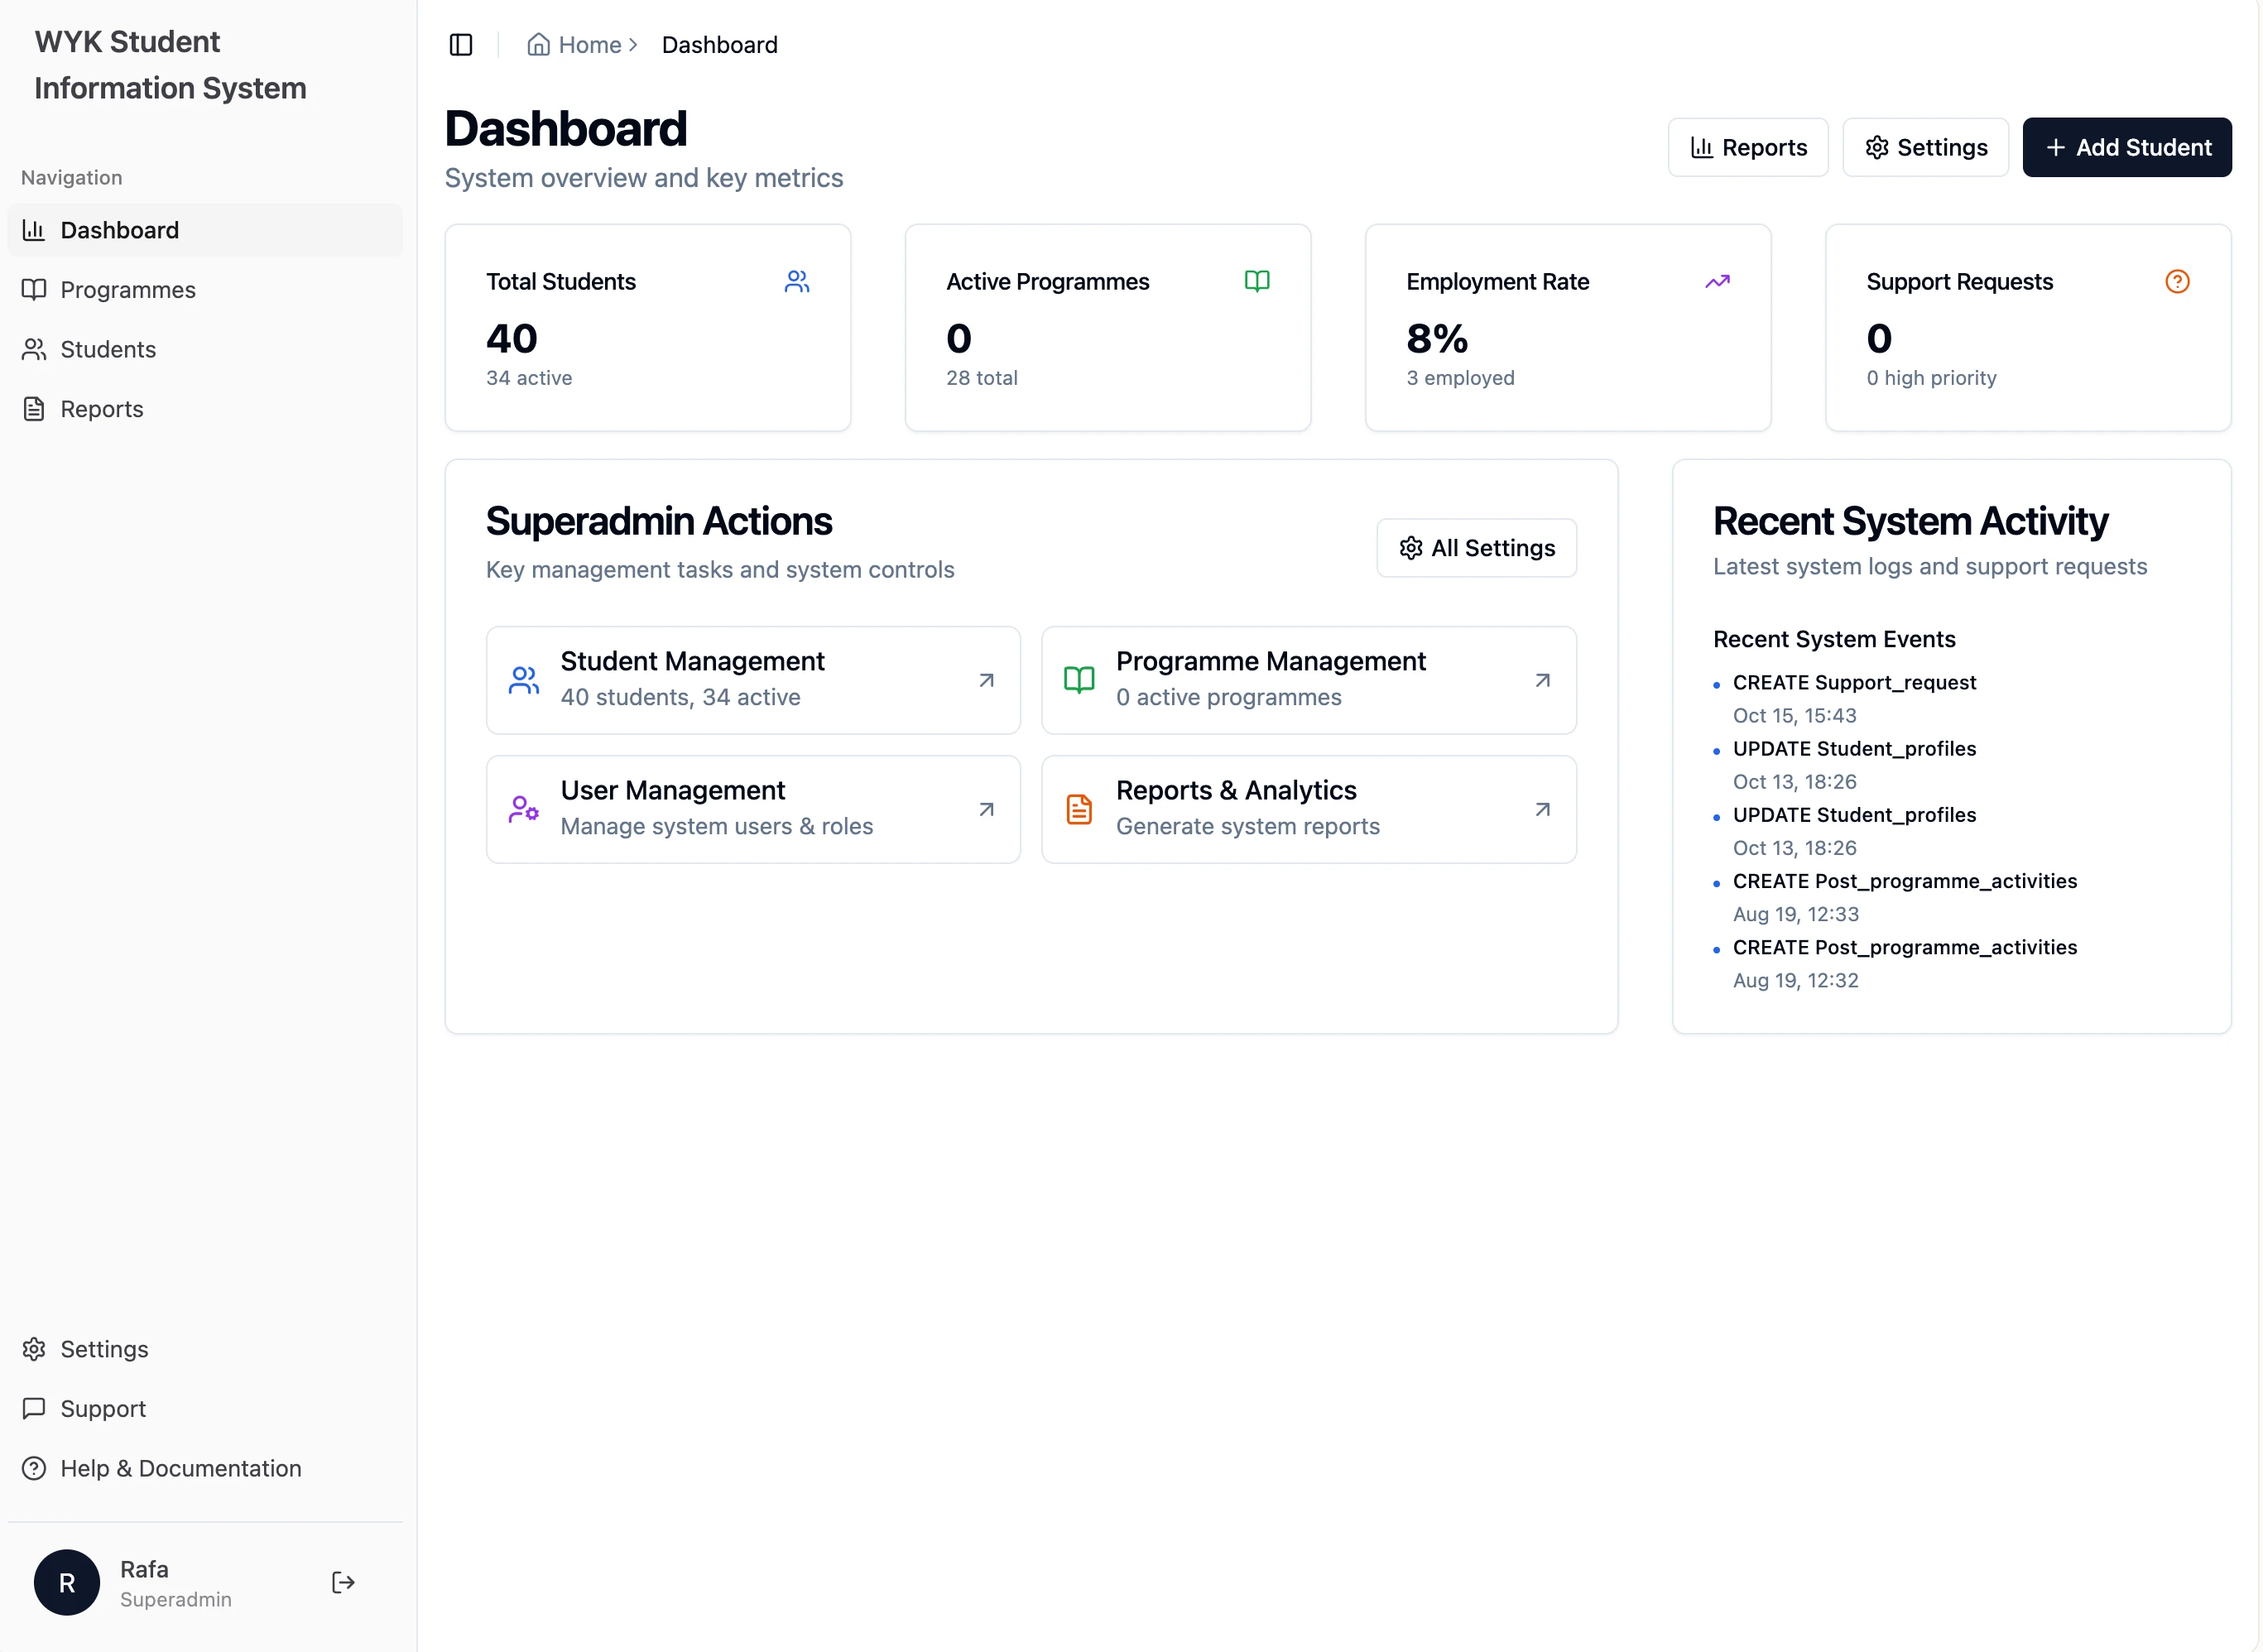This screenshot has height=1652, width=2263.
Task: Toggle the sidebar collapse icon
Action: pos(461,45)
